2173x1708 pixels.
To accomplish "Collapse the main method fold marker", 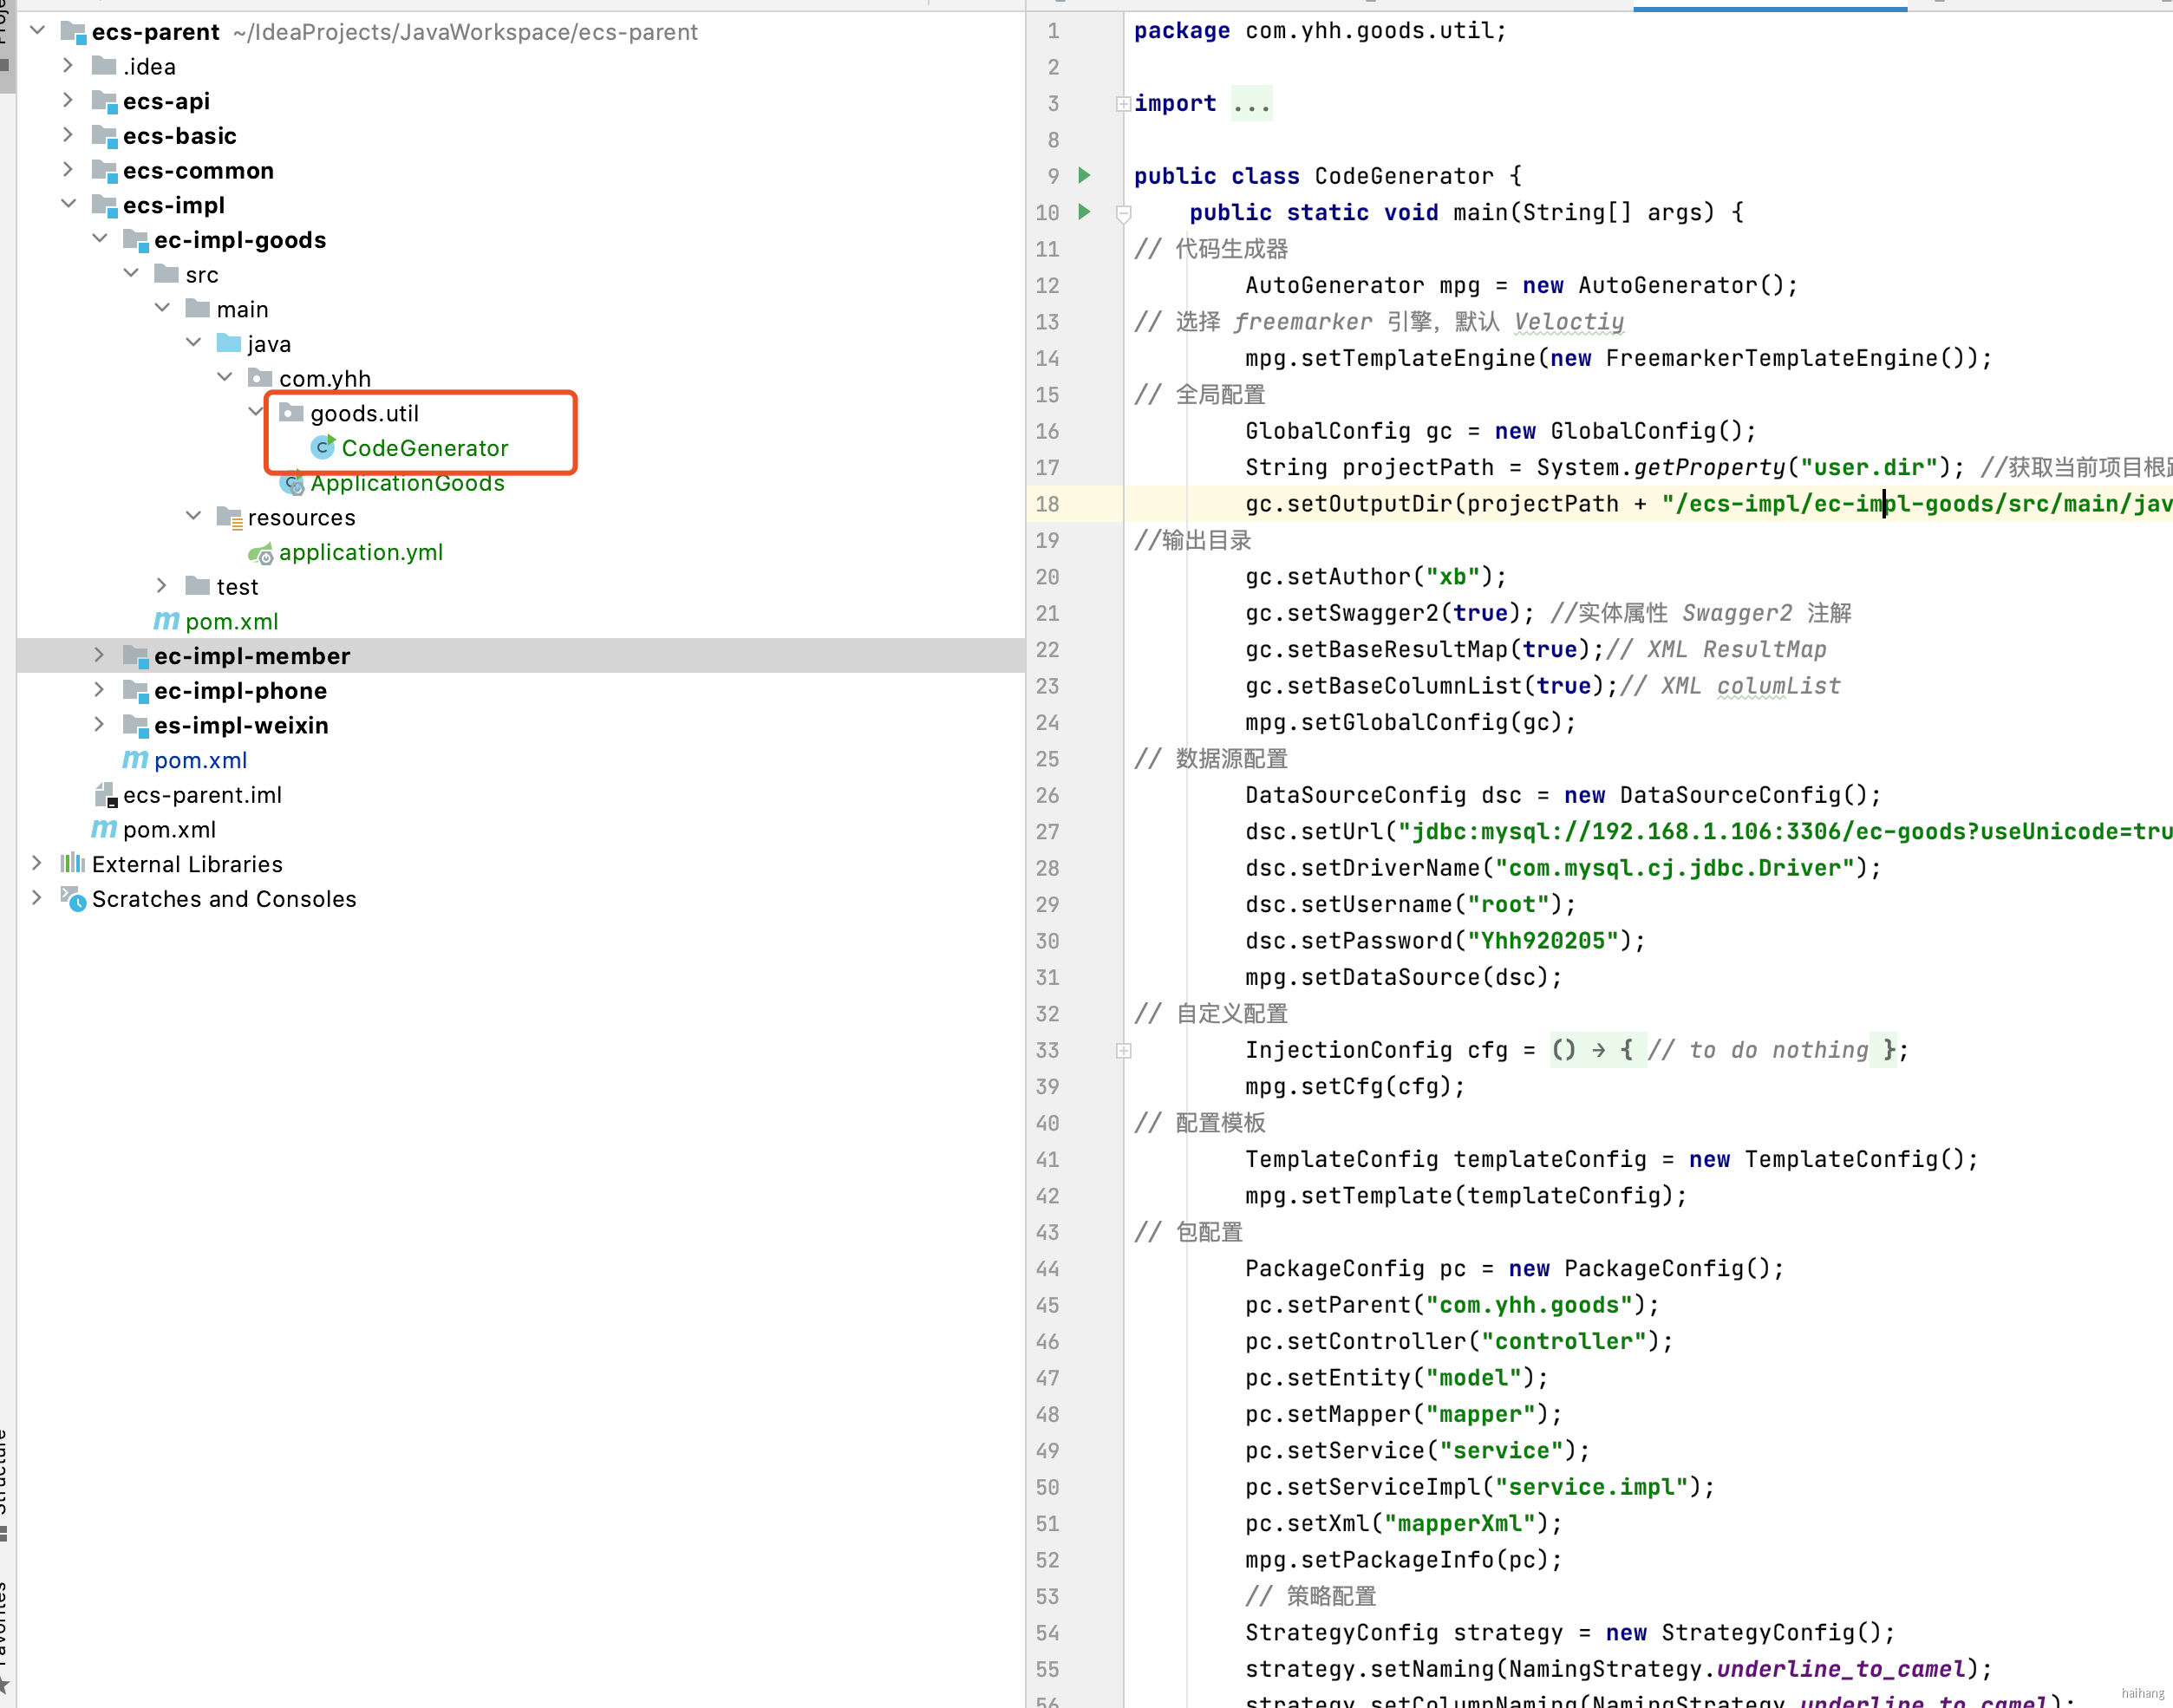I will (x=1123, y=213).
